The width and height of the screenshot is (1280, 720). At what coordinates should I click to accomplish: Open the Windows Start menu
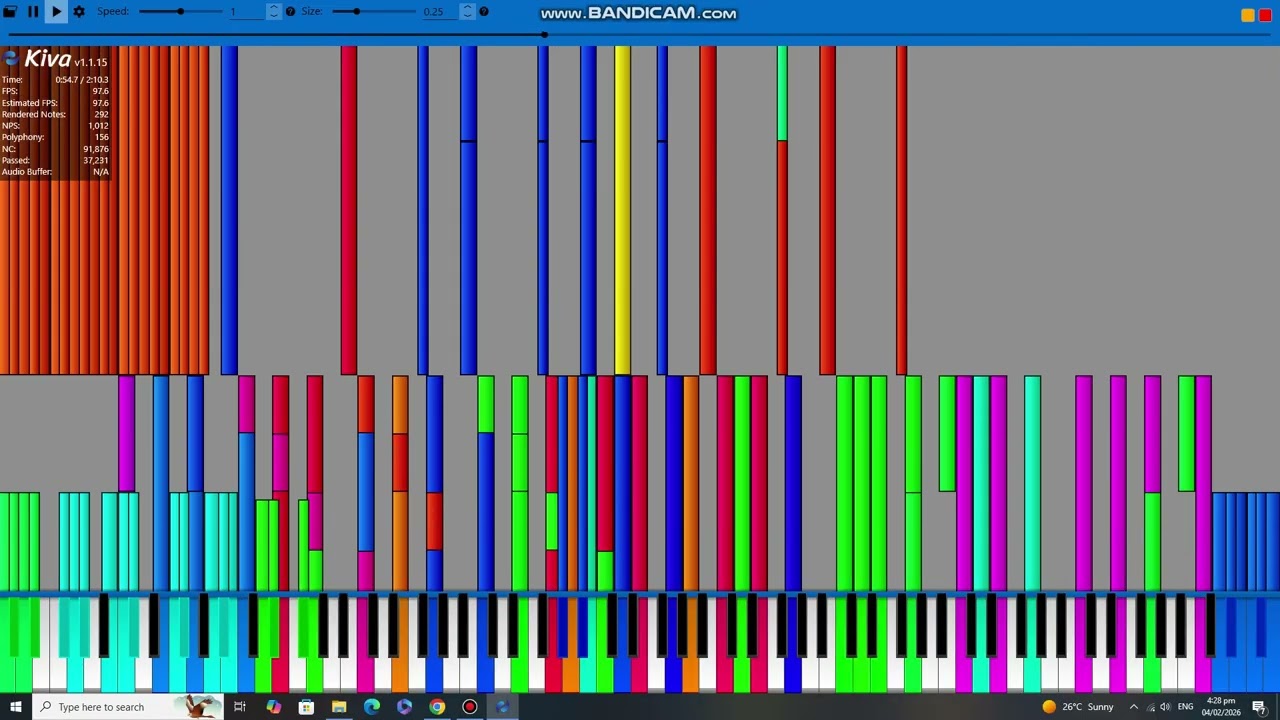coord(15,707)
